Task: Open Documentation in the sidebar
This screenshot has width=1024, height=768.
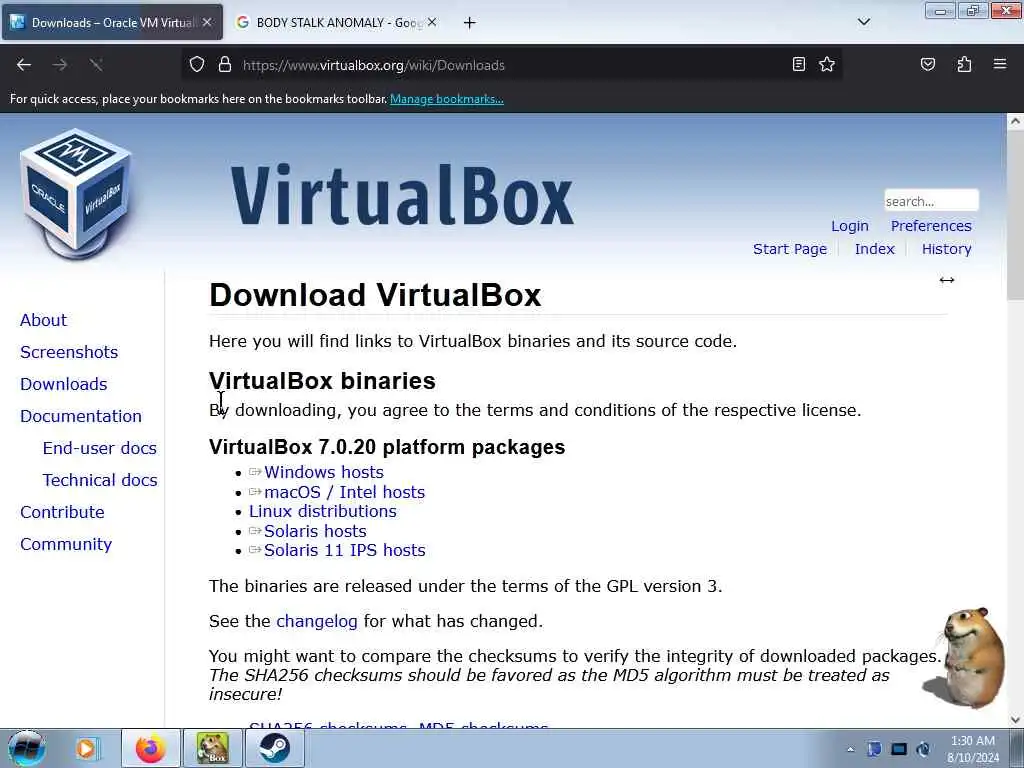Action: click(x=81, y=416)
